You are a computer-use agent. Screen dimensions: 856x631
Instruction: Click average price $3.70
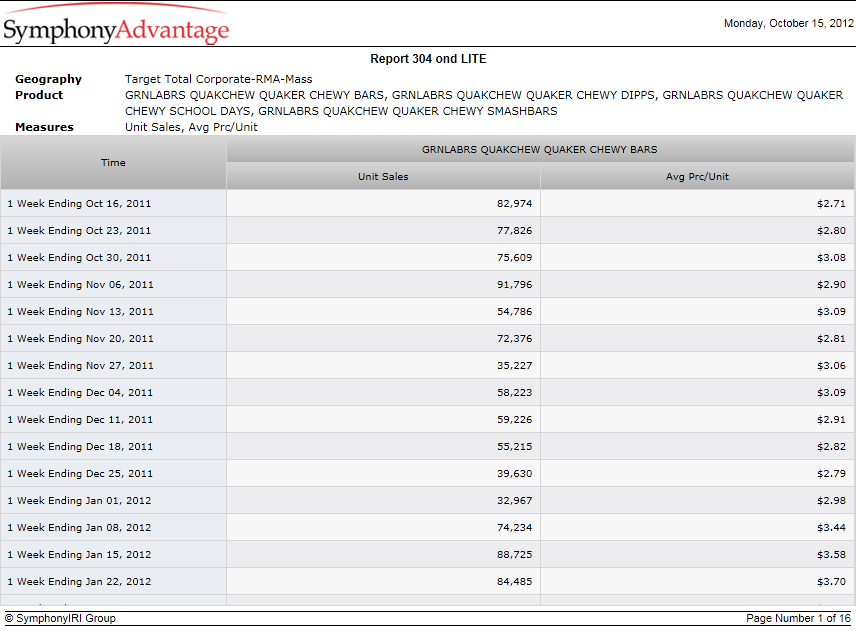(x=831, y=582)
